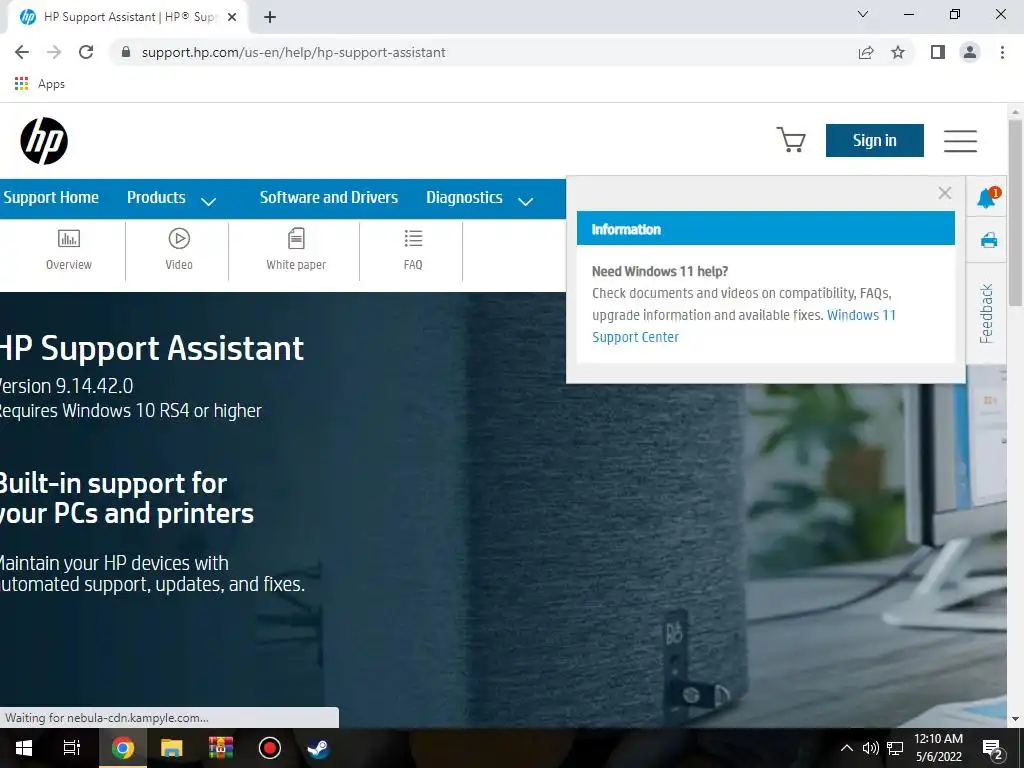This screenshot has width=1024, height=768.
Task: Open the FAQ section
Action: pyautogui.click(x=413, y=250)
